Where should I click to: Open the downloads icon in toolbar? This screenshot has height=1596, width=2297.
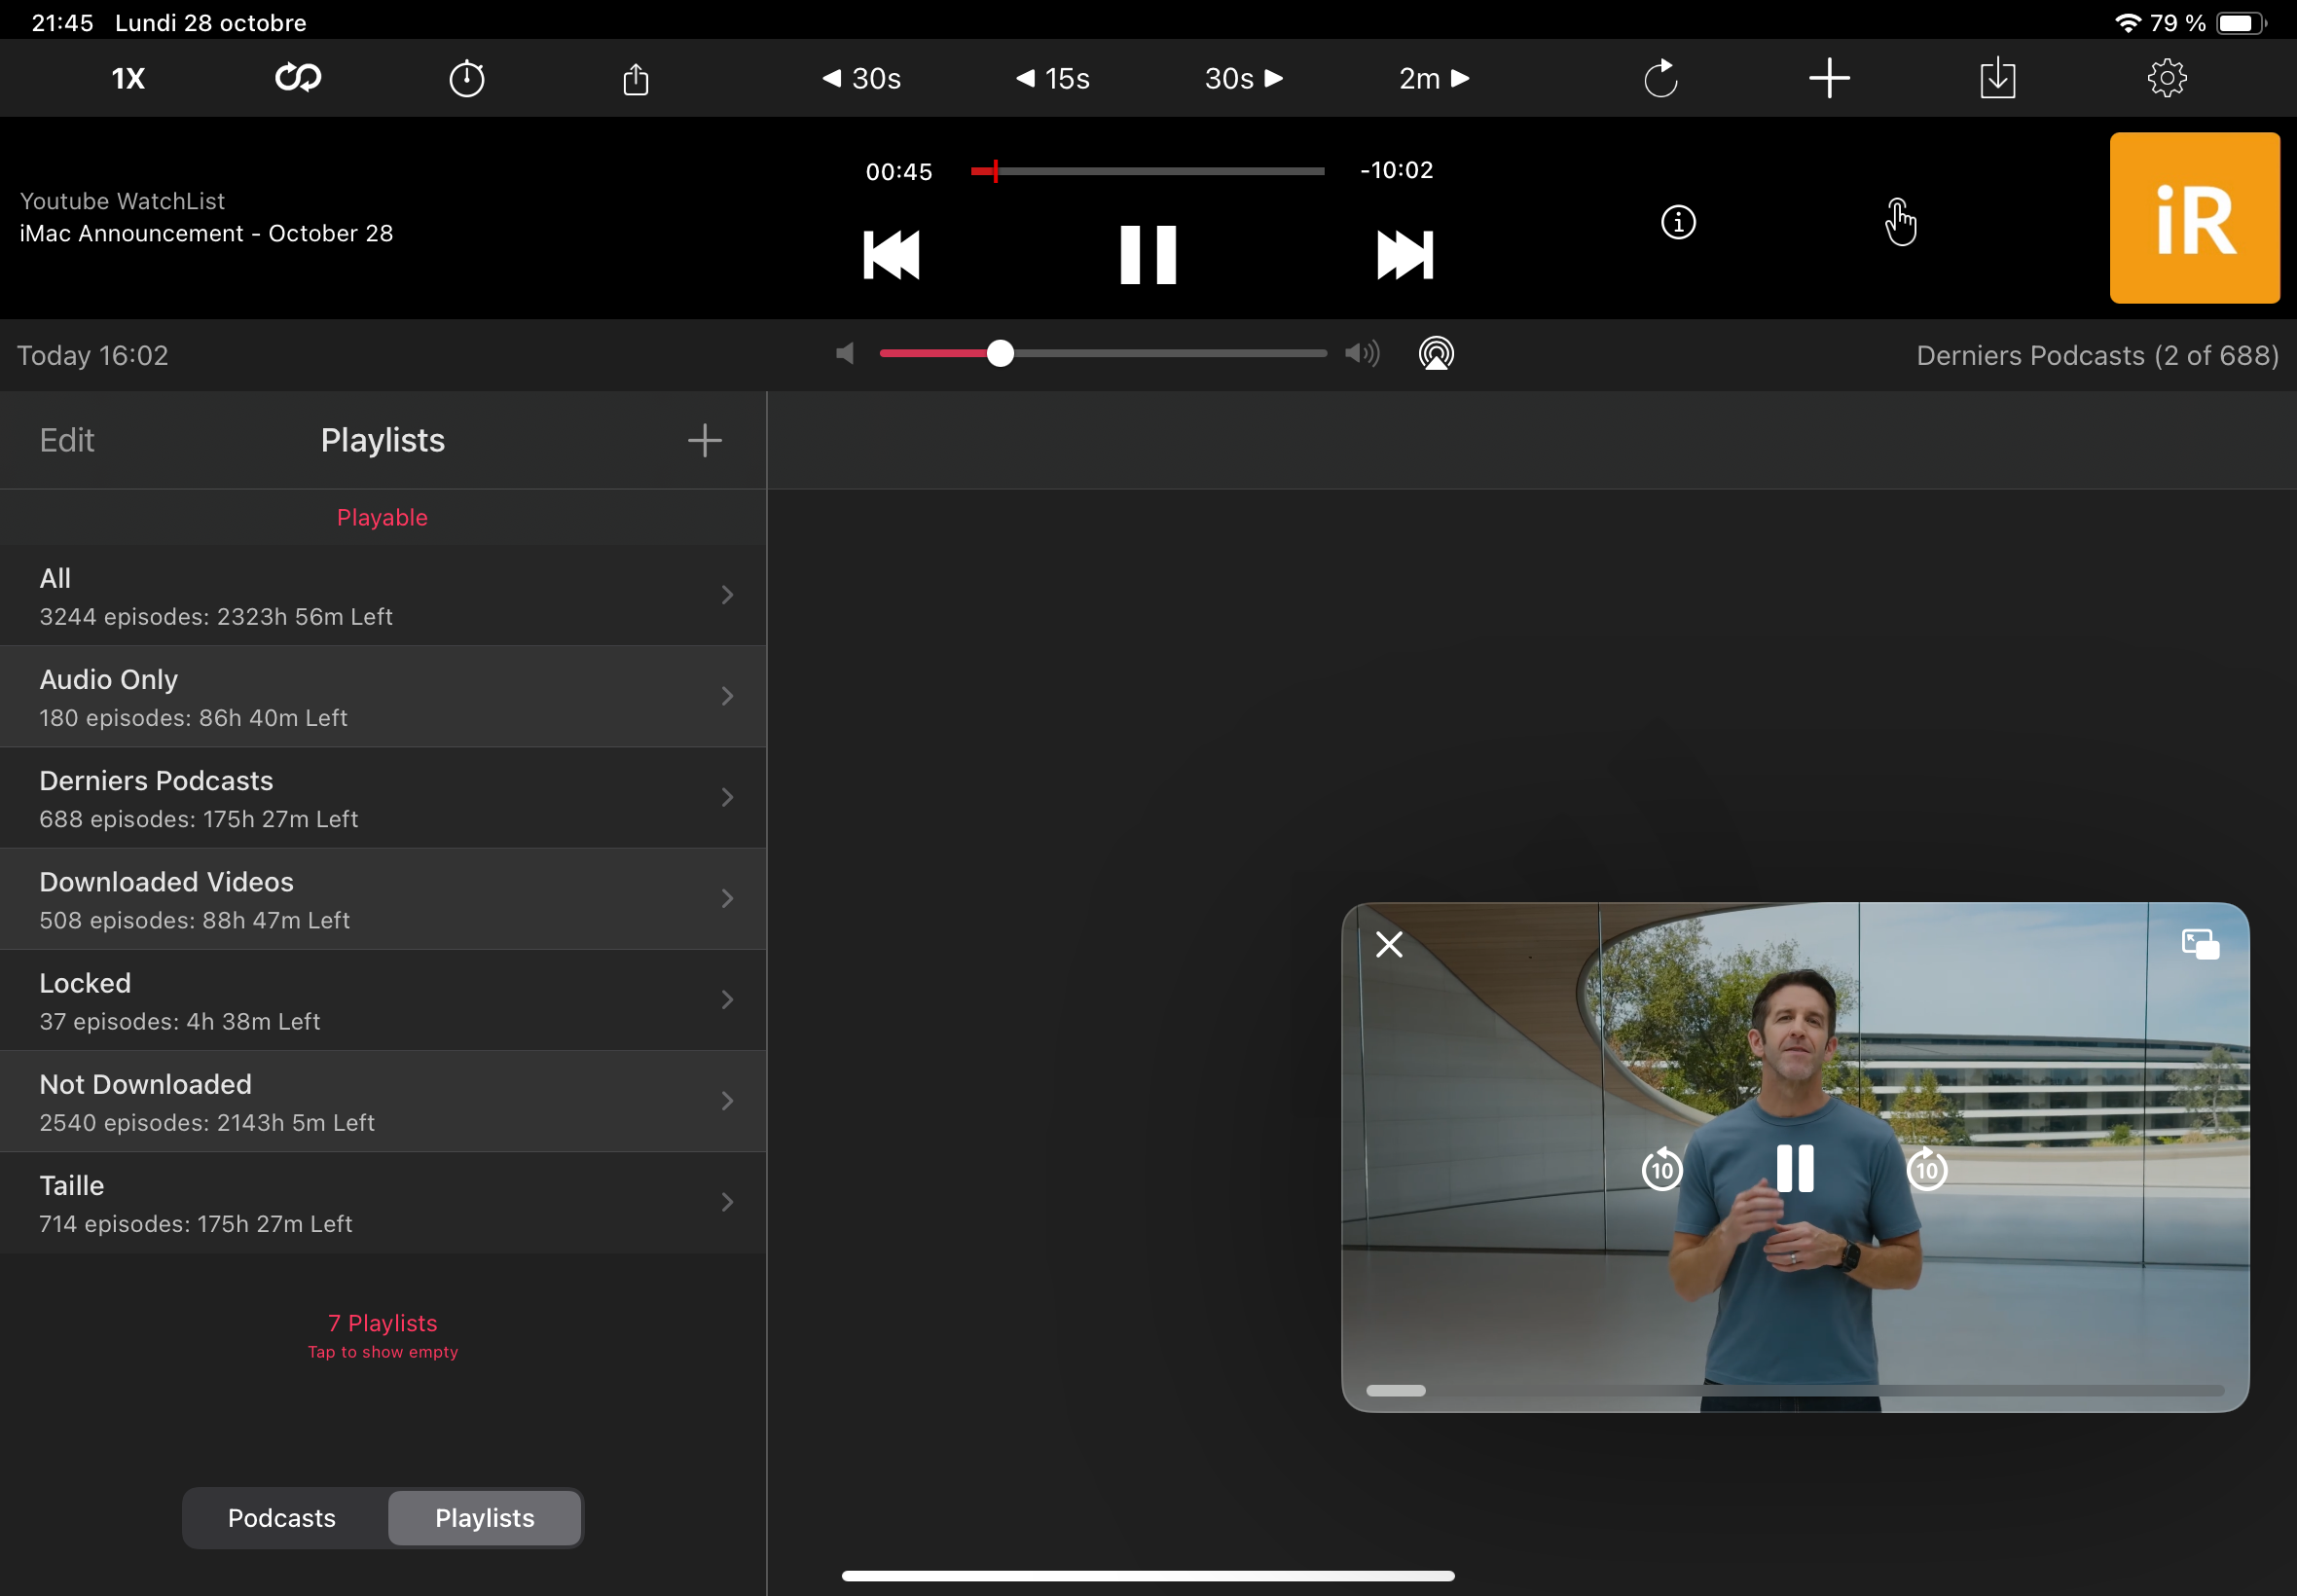pos(1997,78)
